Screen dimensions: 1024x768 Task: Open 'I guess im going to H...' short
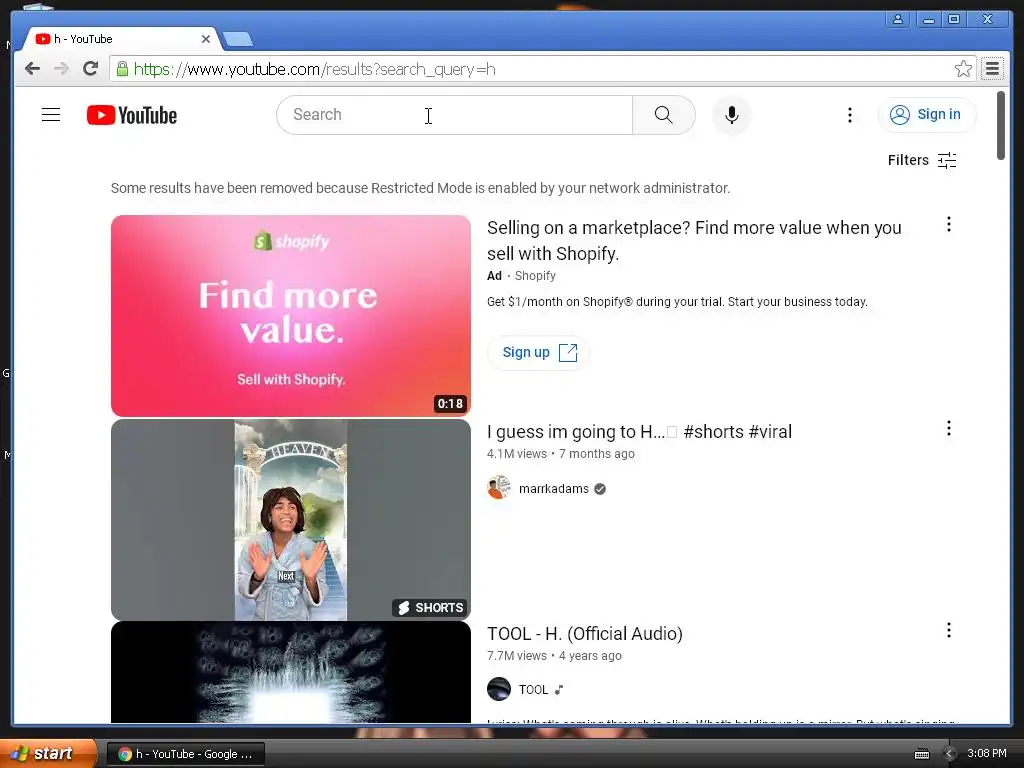639,432
